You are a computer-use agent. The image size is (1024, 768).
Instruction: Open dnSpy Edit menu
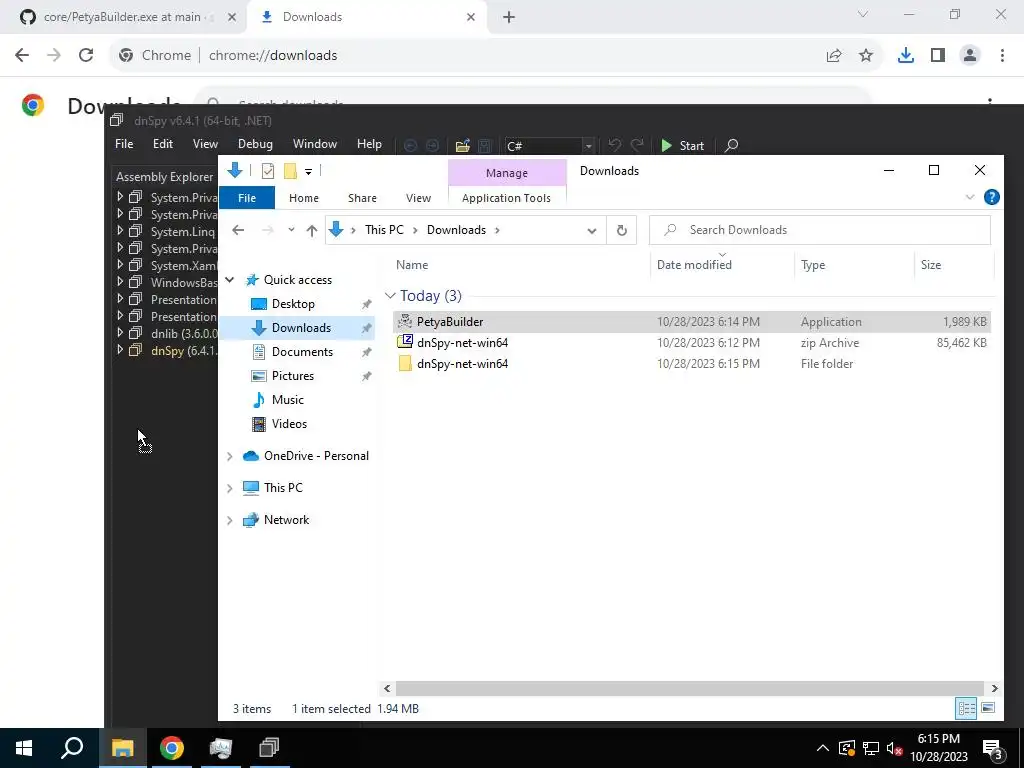tap(163, 144)
